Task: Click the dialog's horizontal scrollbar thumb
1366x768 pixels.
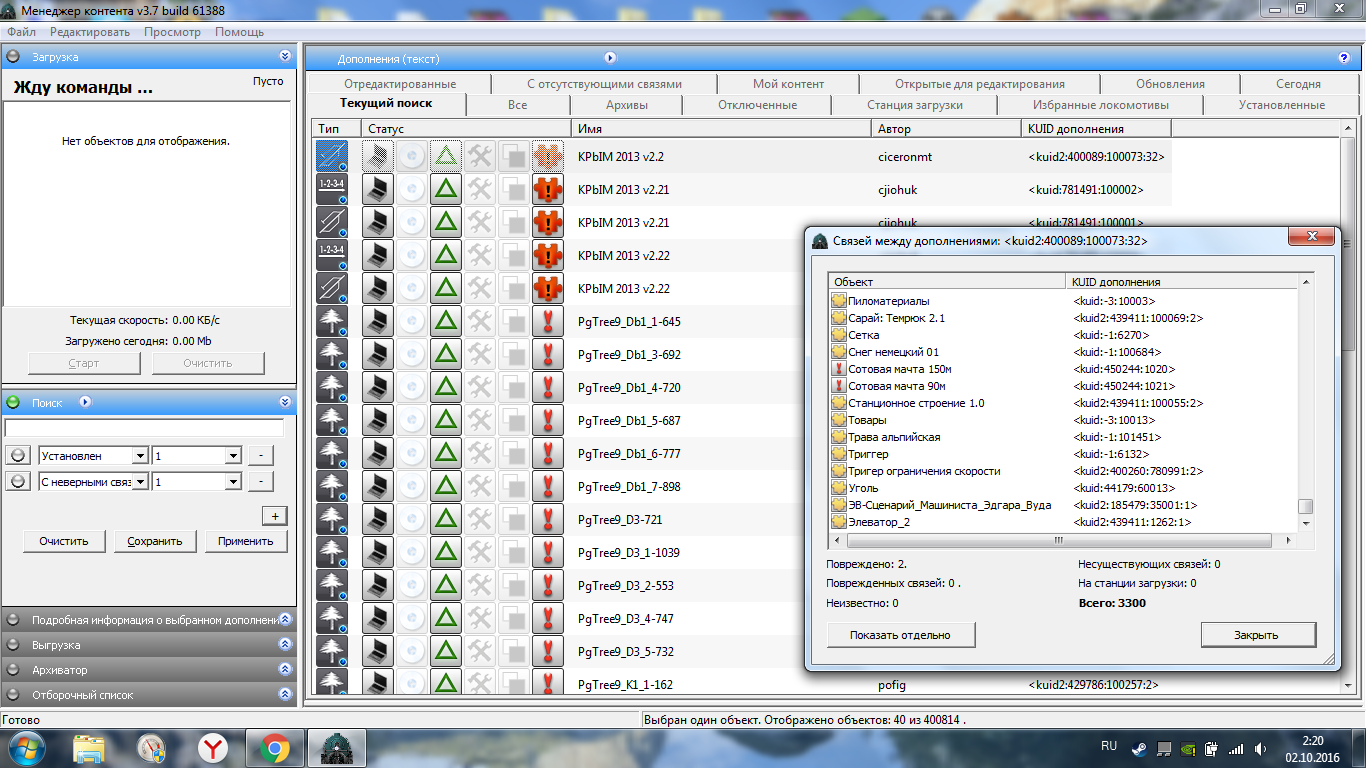Action: (1059, 540)
